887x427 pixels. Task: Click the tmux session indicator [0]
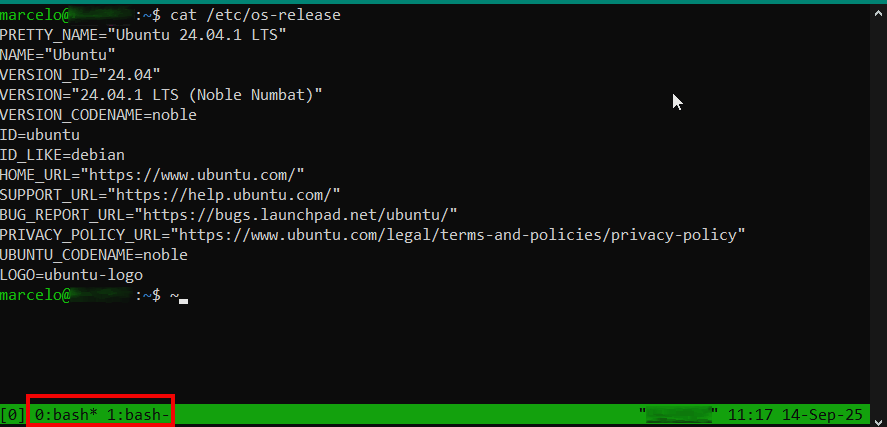13,413
